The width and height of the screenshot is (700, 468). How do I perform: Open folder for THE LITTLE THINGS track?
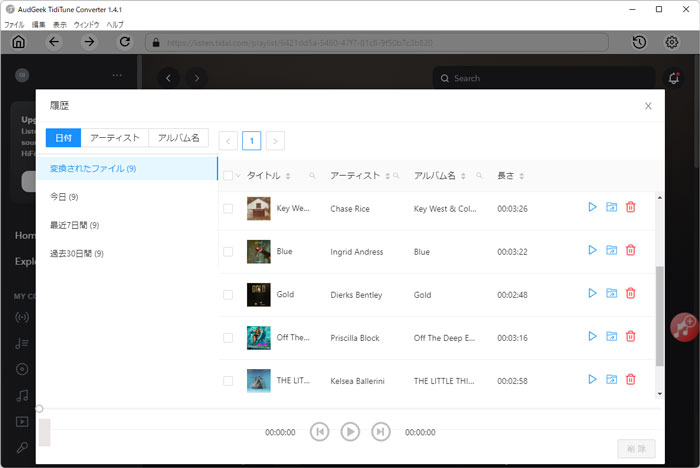coord(611,380)
